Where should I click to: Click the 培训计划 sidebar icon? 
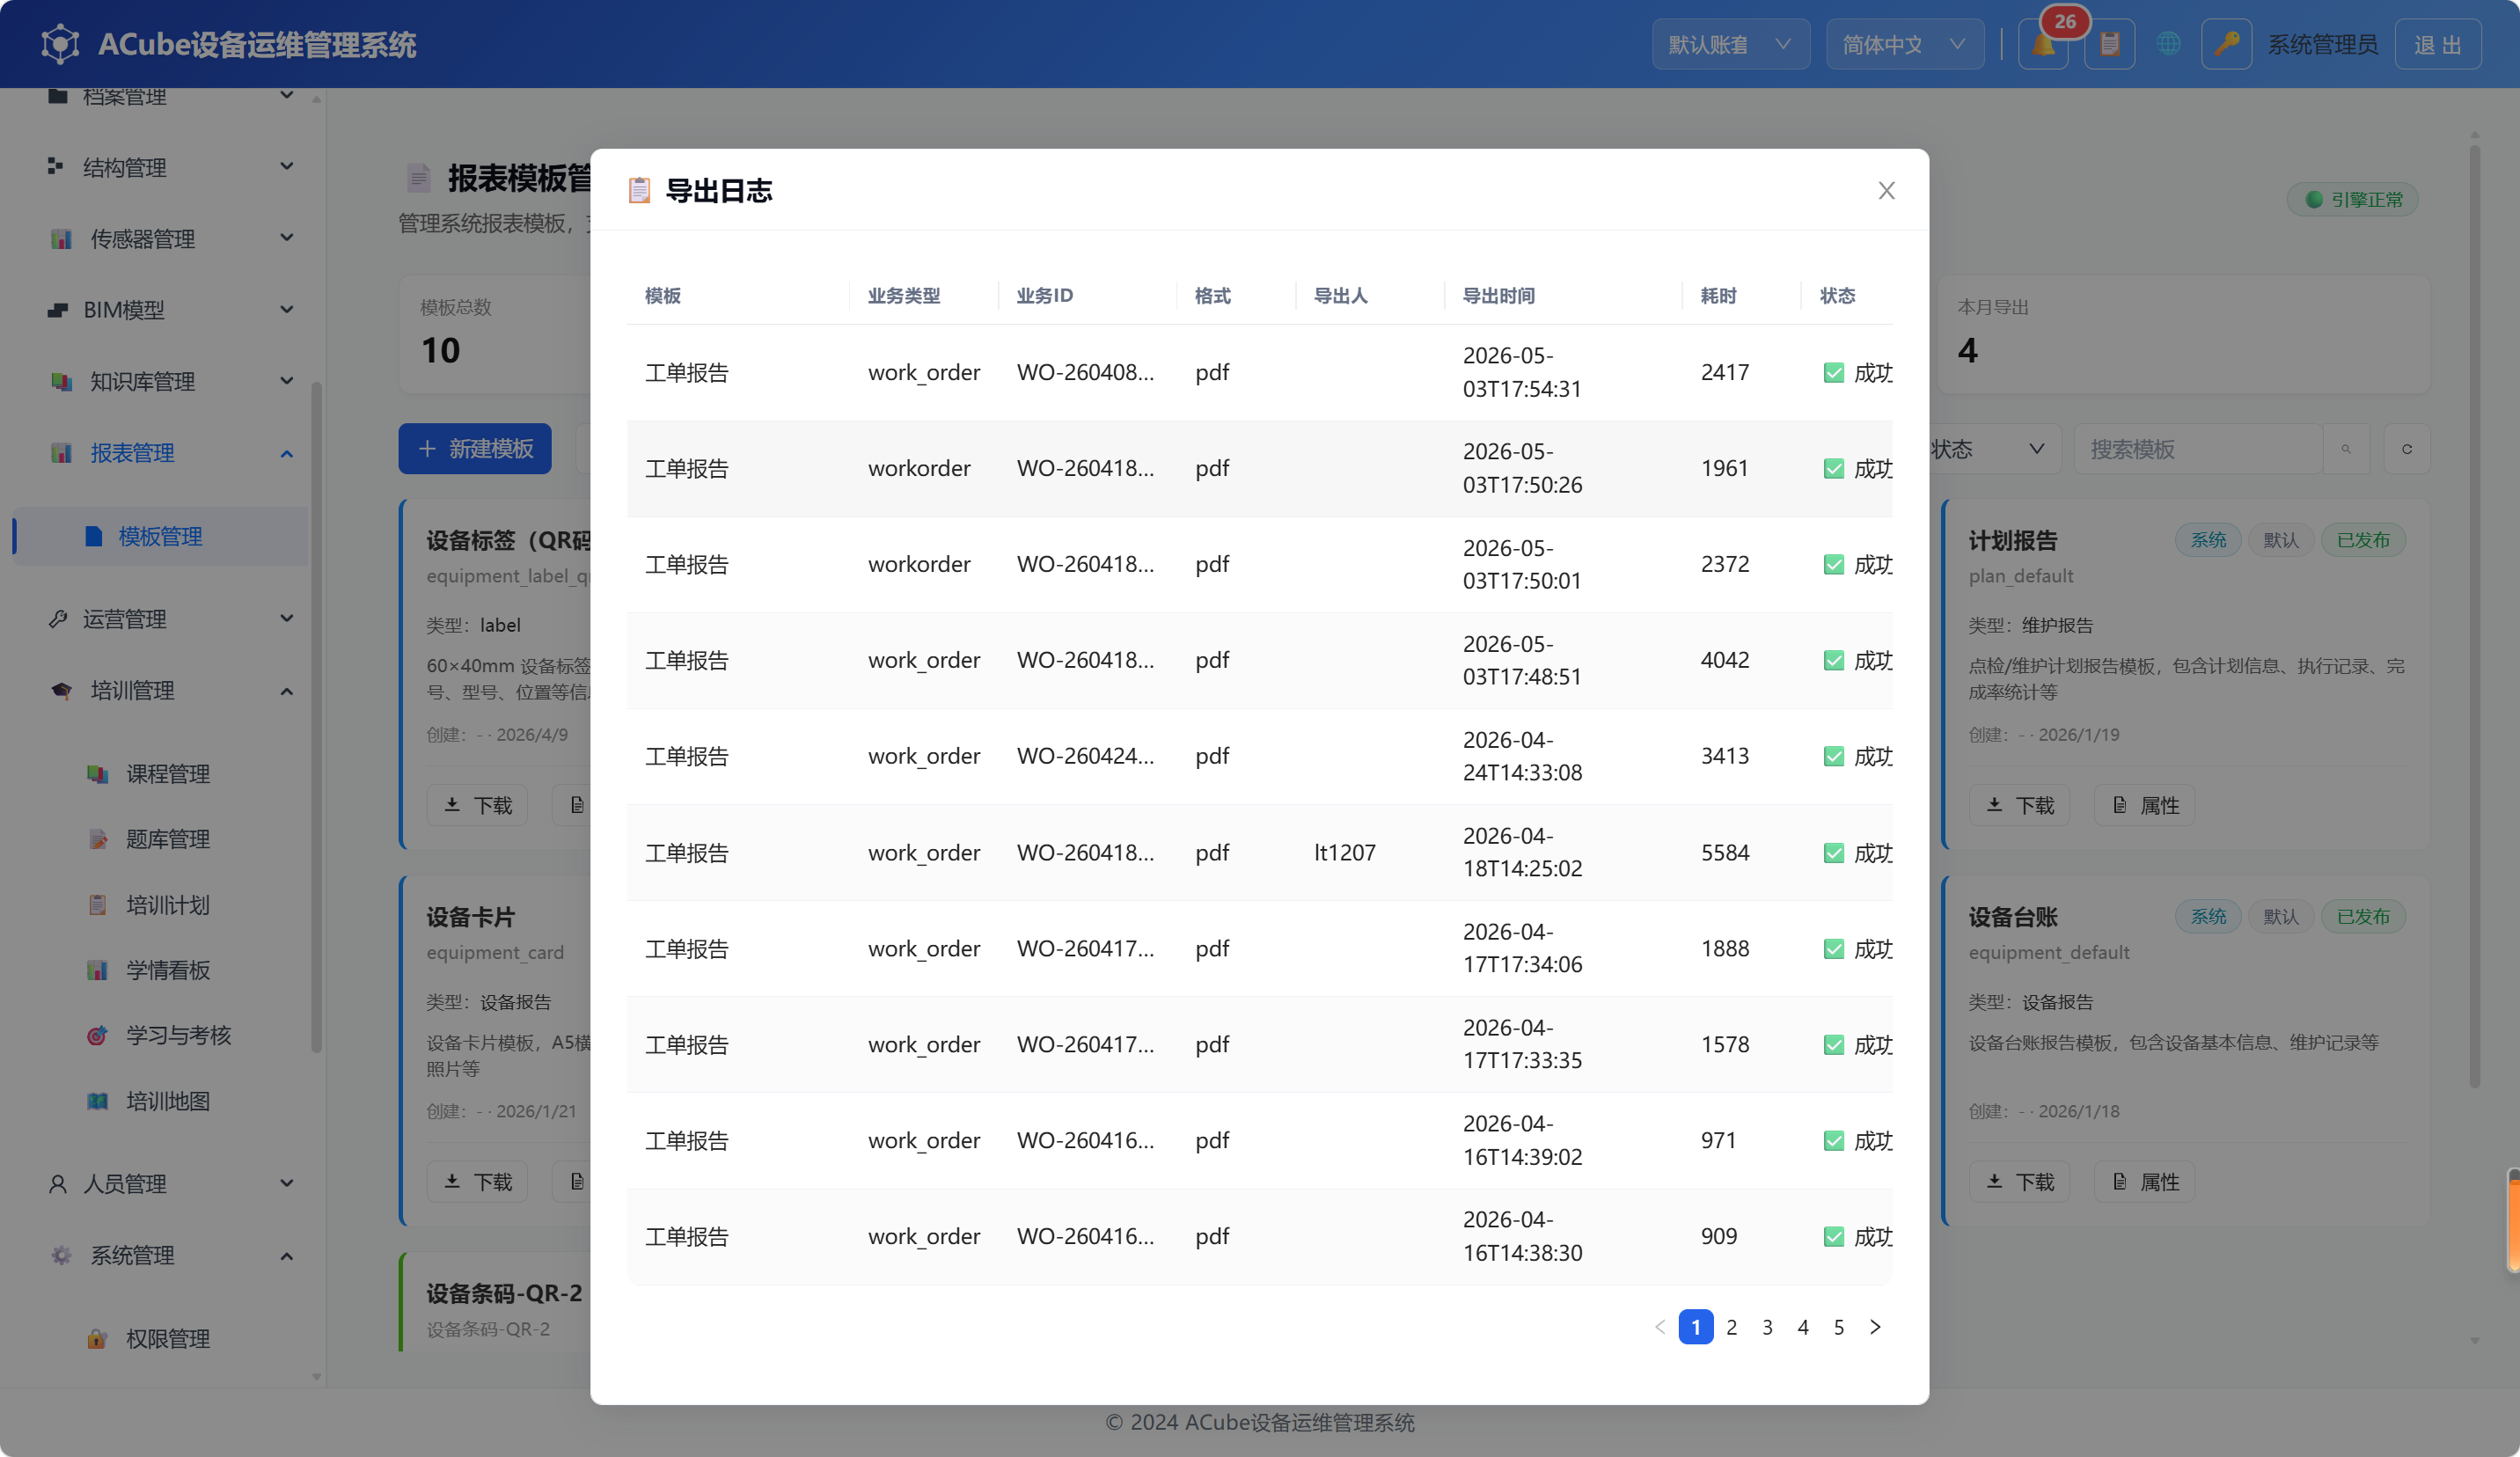[x=97, y=905]
